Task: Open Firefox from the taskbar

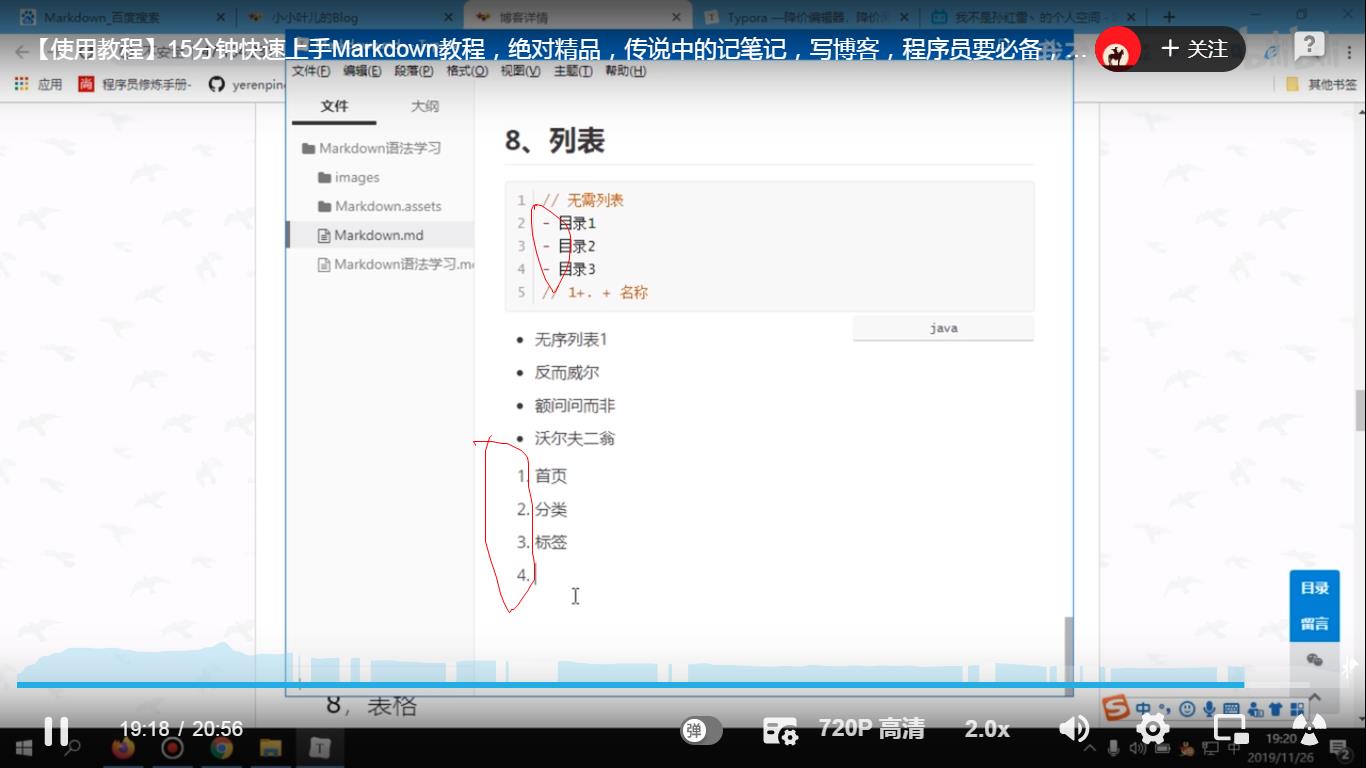Action: [124, 747]
